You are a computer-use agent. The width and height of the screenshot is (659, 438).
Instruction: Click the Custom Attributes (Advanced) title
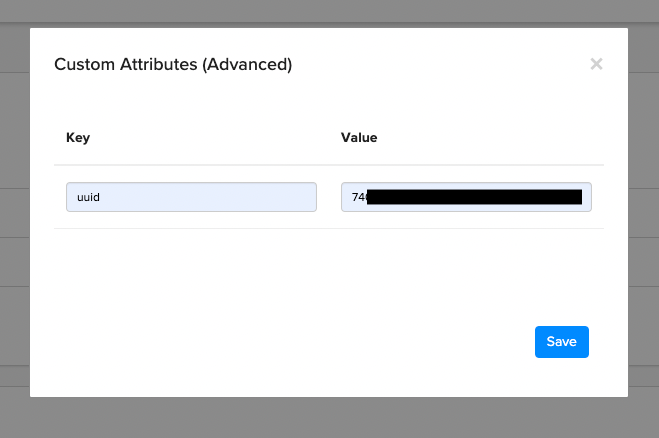click(x=173, y=65)
